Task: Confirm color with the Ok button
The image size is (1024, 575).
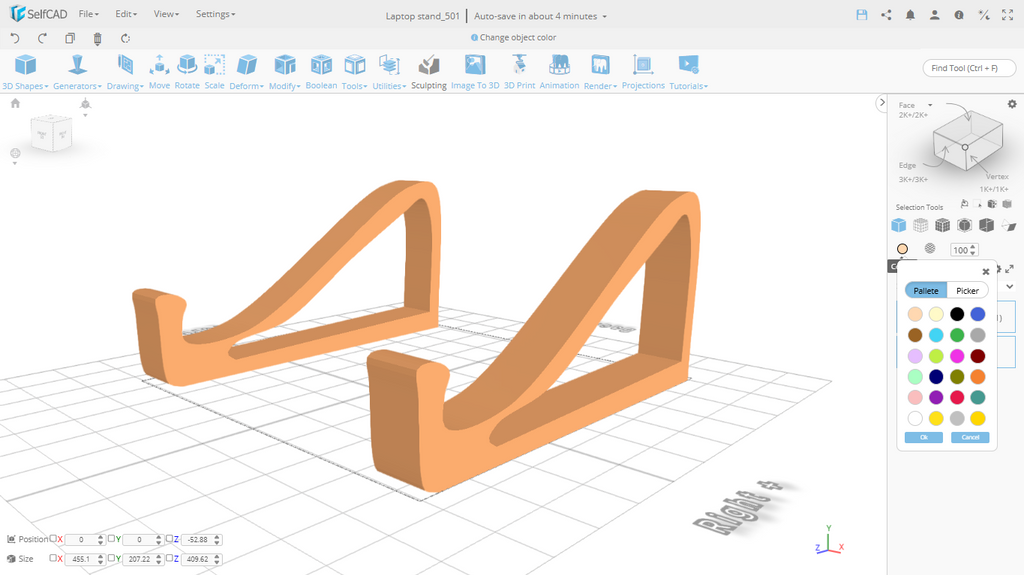Action: coord(923,437)
